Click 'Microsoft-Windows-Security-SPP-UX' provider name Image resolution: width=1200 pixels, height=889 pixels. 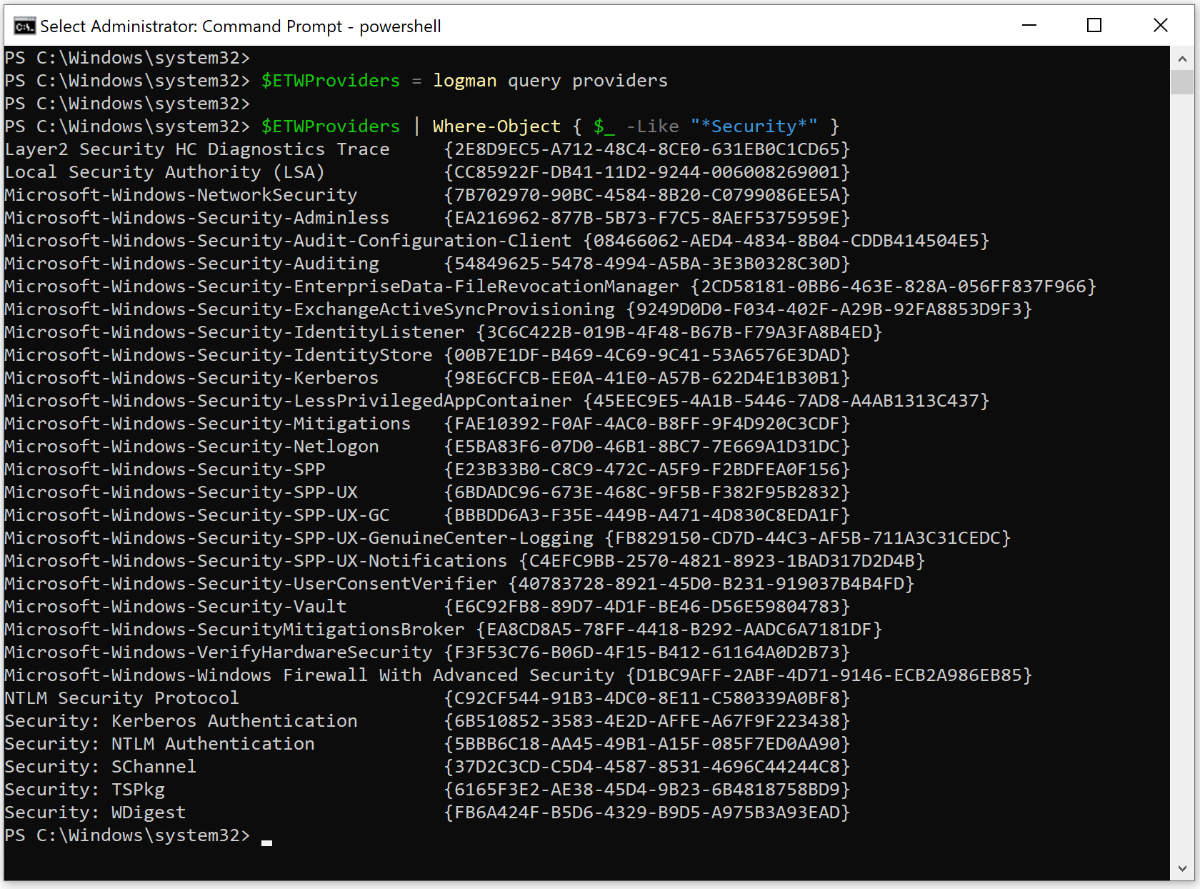click(x=181, y=492)
